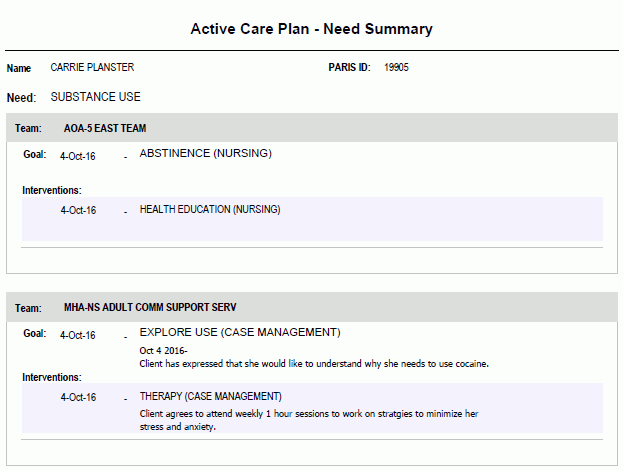Viewport: 623px width, 470px height.
Task: Click the THERAPY (CASE MANAGEMENT) intervention
Action: [x=211, y=397]
